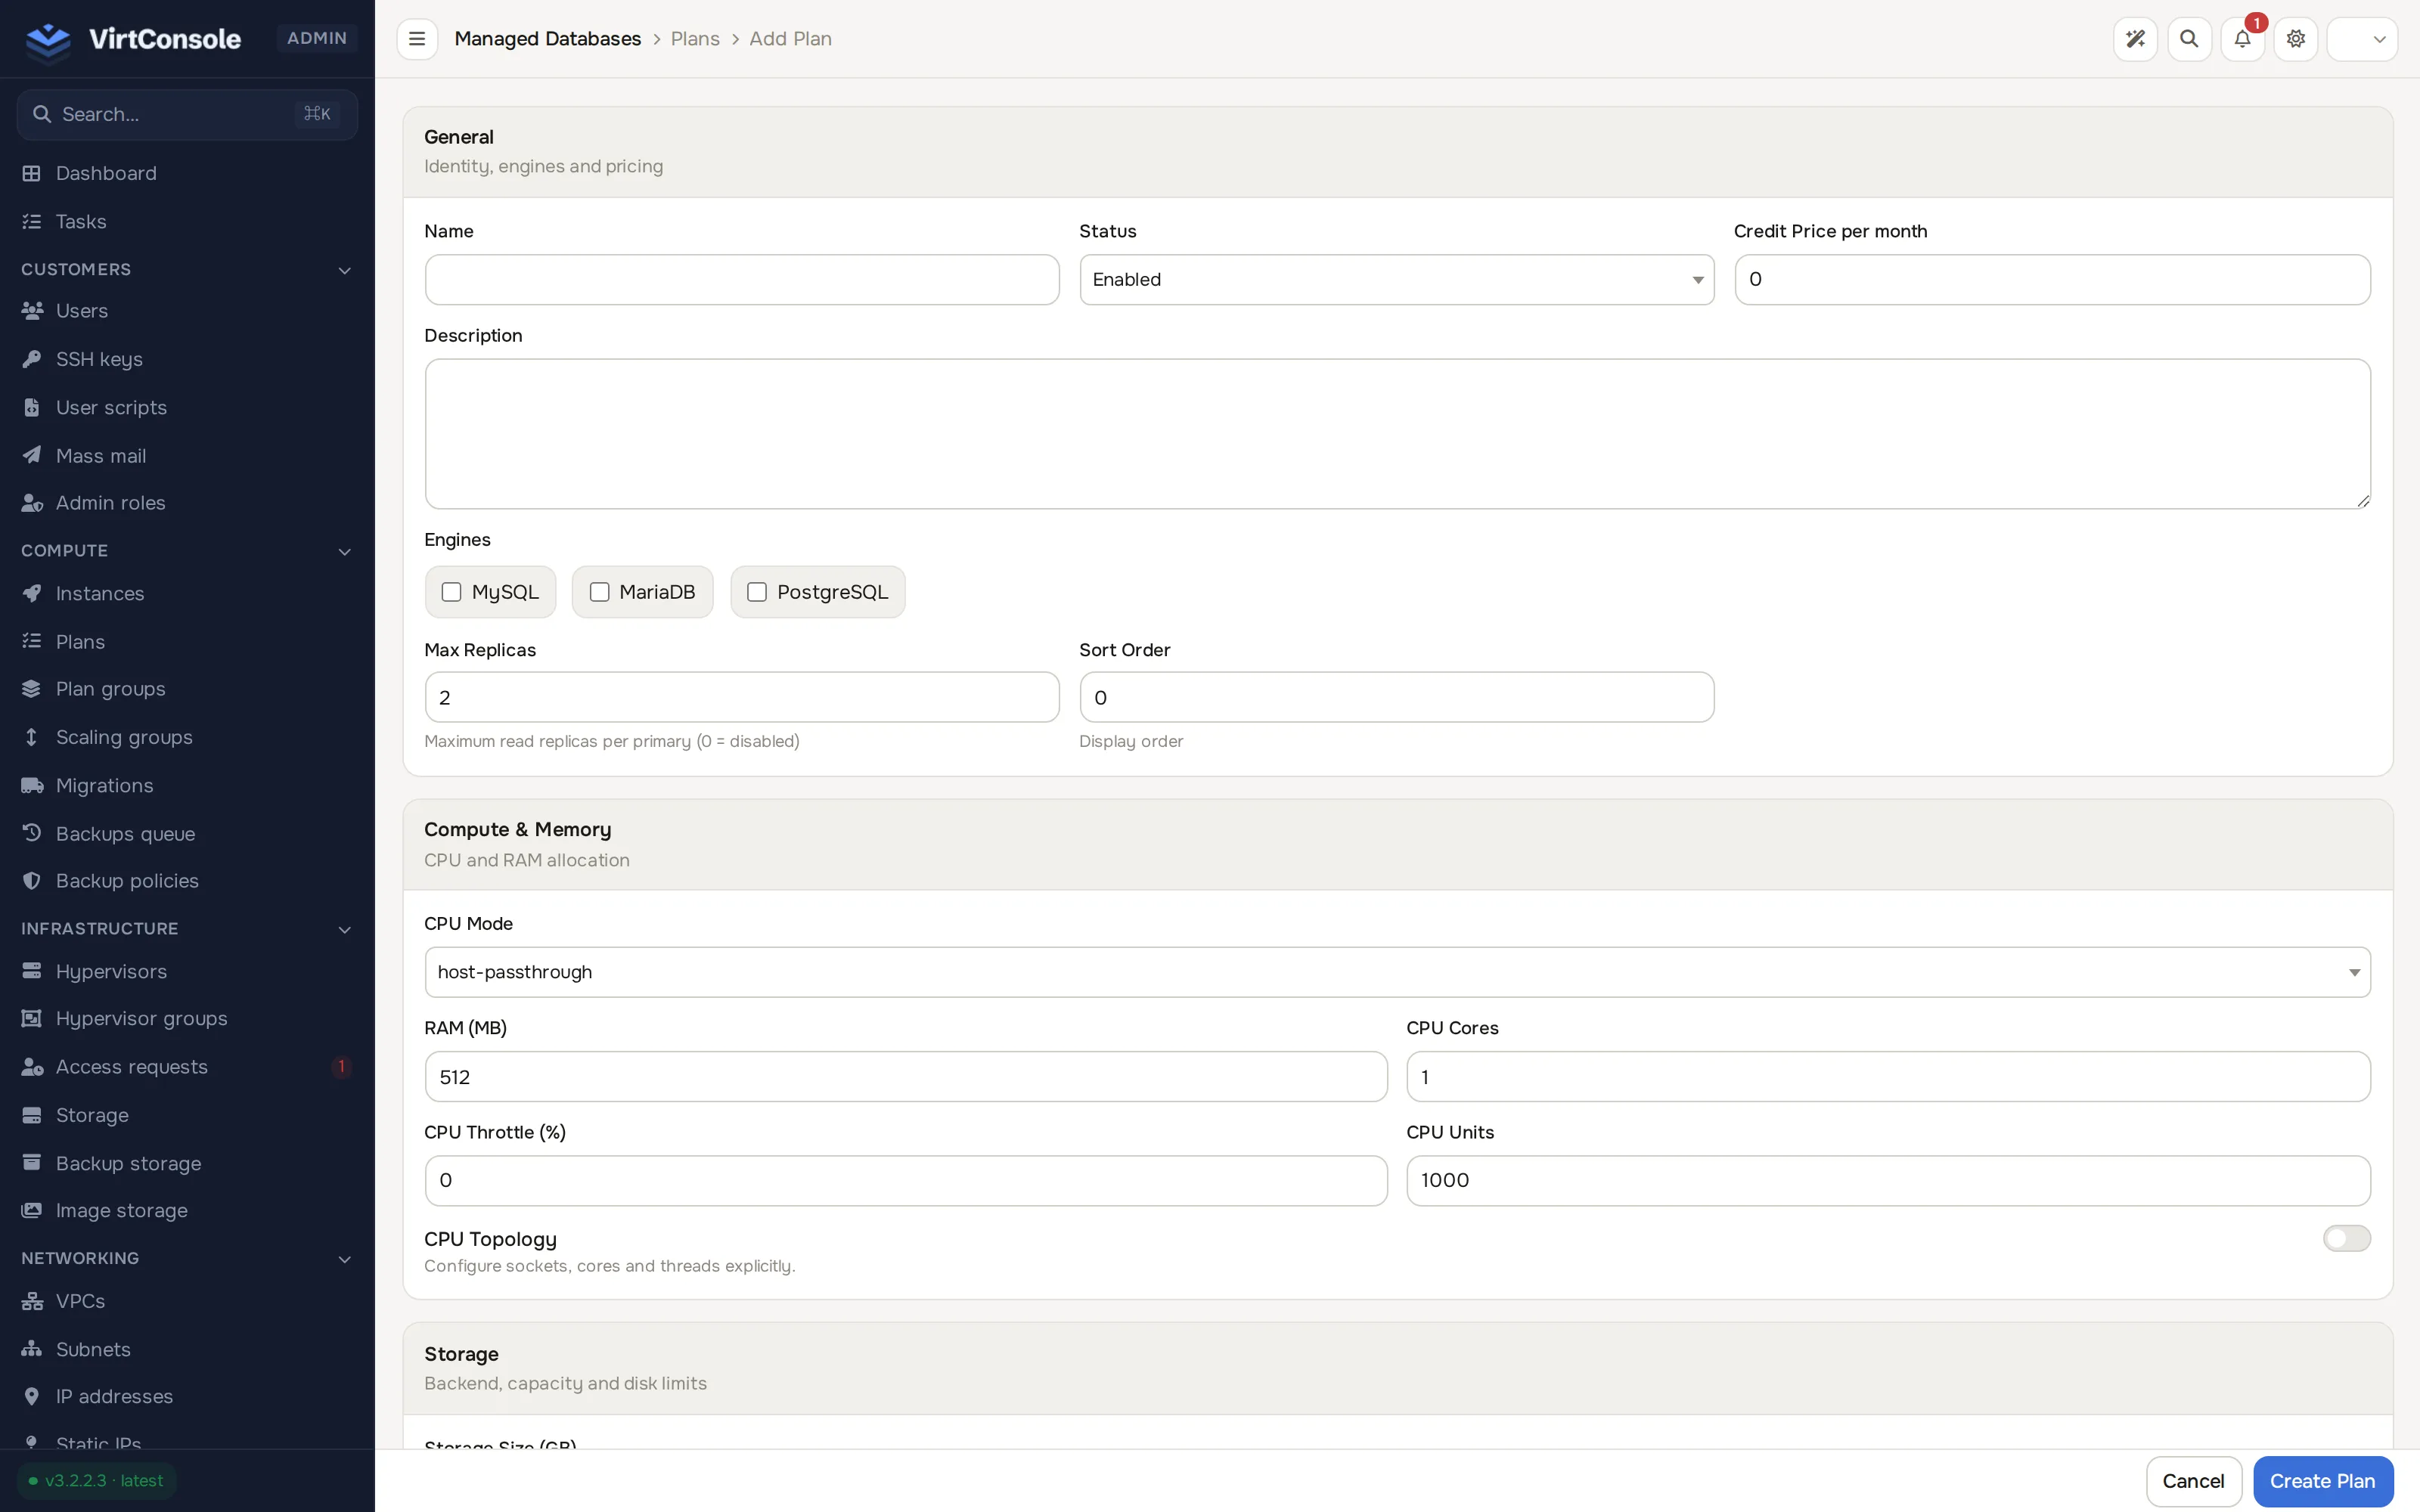Open Plan groups in the sidebar
This screenshot has width=2420, height=1512.
click(x=187, y=689)
